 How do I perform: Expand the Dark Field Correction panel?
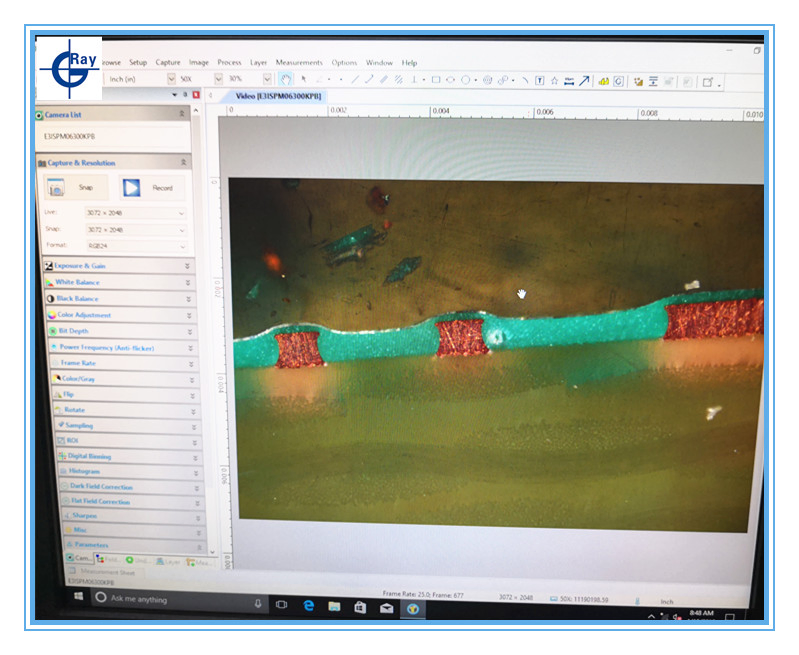(131, 487)
